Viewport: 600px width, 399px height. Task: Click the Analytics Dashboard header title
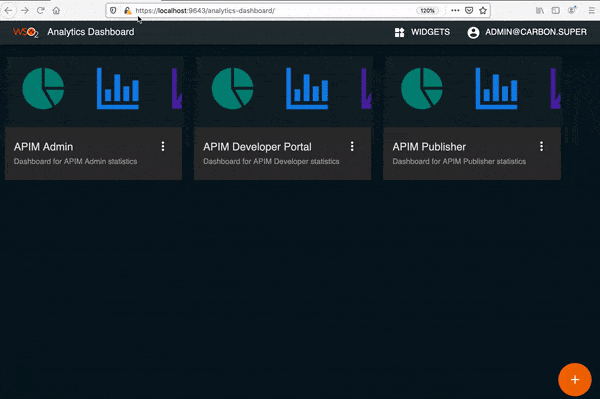pyautogui.click(x=91, y=32)
